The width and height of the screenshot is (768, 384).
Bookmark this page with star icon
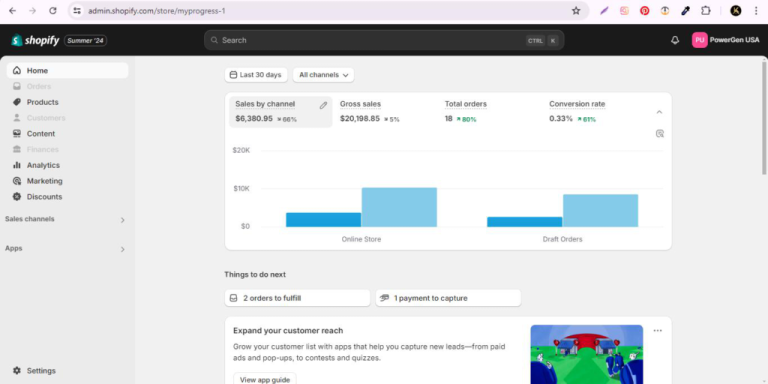coord(576,11)
